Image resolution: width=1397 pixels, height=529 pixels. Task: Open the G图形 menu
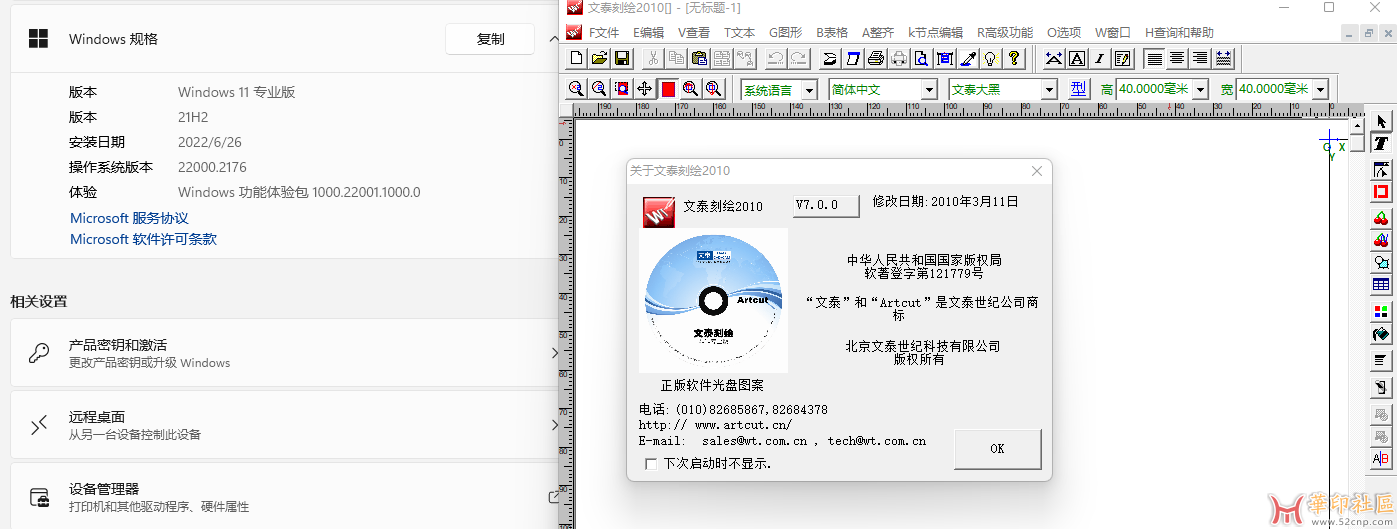[785, 33]
